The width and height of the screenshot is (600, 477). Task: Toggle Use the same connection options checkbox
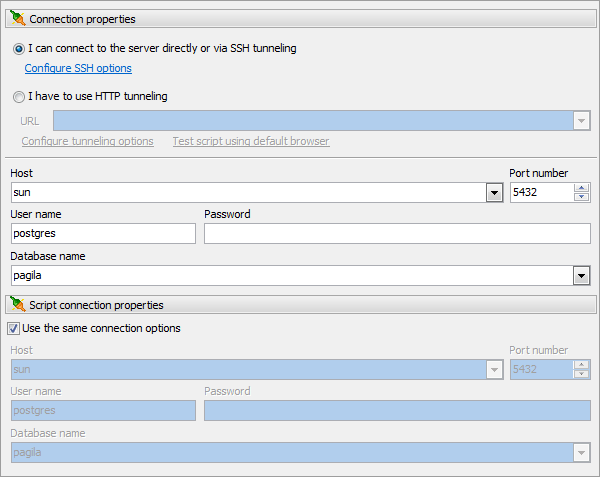click(13, 329)
